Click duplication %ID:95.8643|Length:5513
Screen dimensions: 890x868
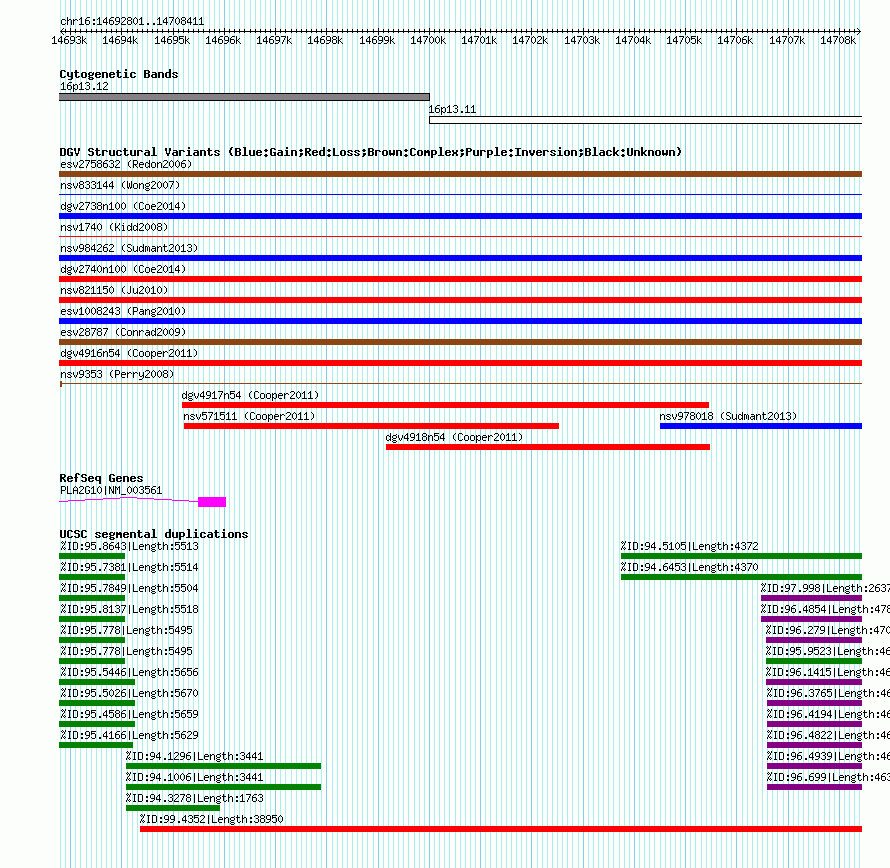(129, 546)
